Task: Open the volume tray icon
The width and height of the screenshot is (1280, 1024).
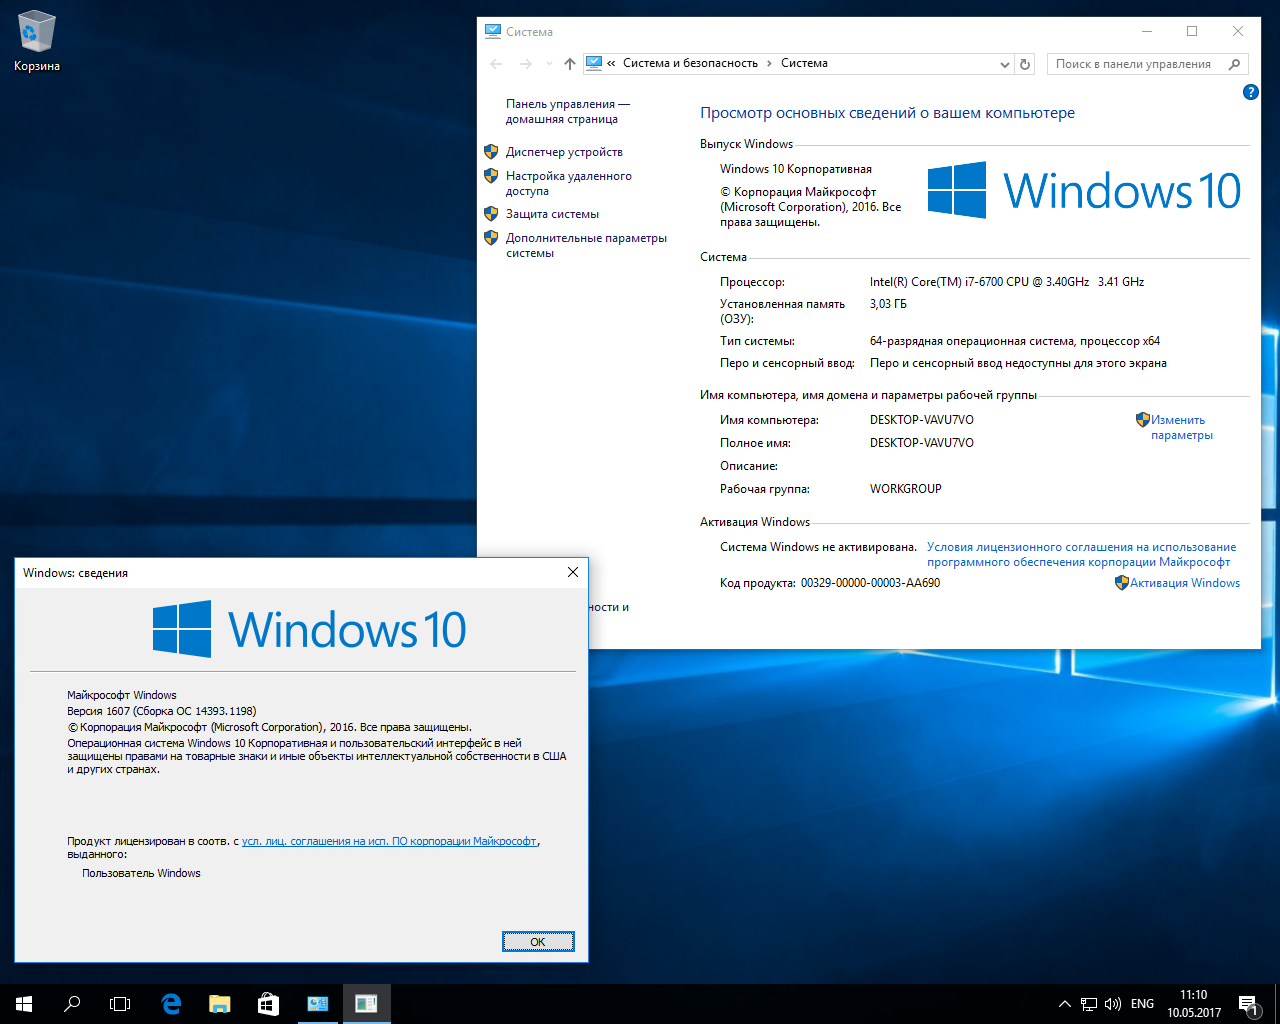Action: 1112,1004
